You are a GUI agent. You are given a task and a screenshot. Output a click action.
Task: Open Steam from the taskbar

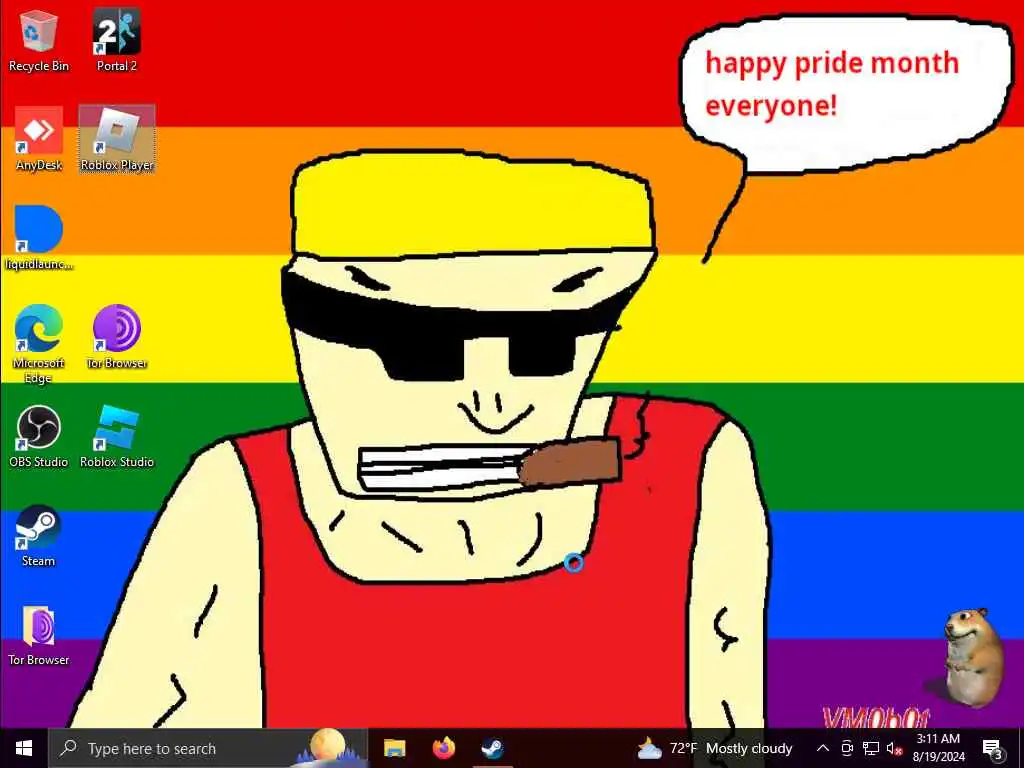492,748
